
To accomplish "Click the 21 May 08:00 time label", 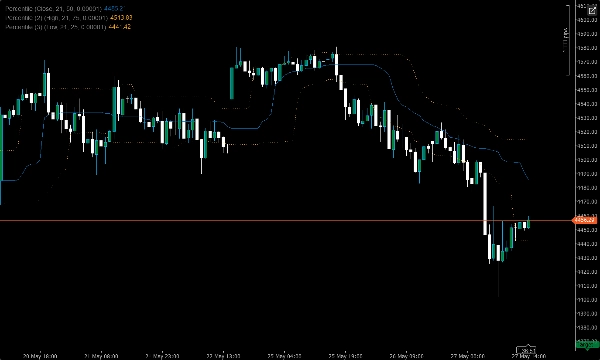I will tap(101, 356).
